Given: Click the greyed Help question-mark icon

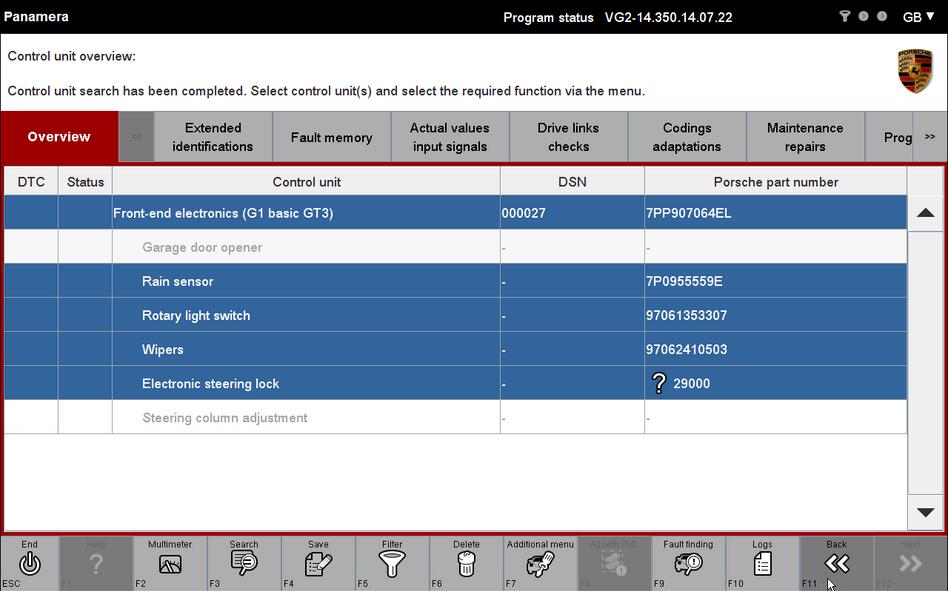Looking at the screenshot, I should pyautogui.click(x=96, y=564).
